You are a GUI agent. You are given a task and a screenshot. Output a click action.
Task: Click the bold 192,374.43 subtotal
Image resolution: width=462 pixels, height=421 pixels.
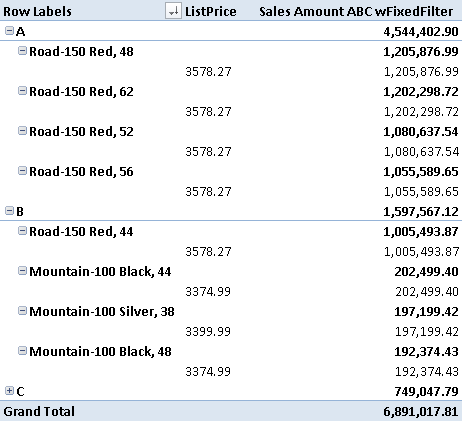coord(427,352)
